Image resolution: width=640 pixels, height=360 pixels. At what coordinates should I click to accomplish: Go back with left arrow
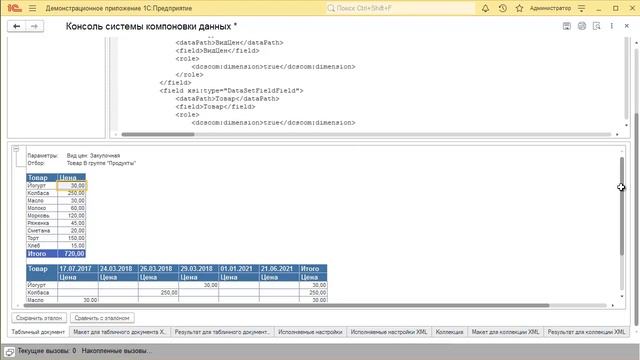[16, 26]
